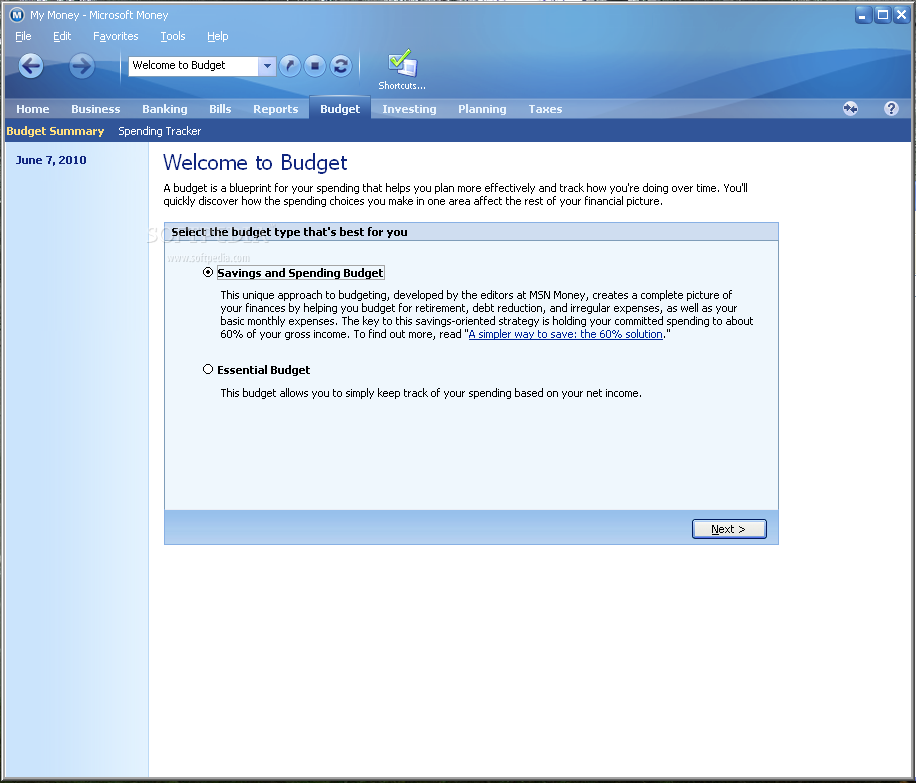This screenshot has height=783, width=916.
Task: Go to the Planning tab
Action: 482,109
